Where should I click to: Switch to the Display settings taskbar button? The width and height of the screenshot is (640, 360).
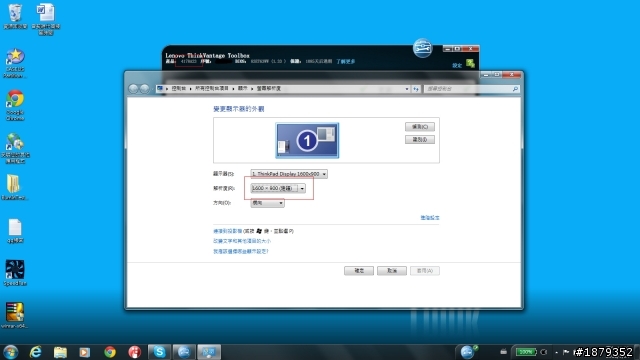209,352
